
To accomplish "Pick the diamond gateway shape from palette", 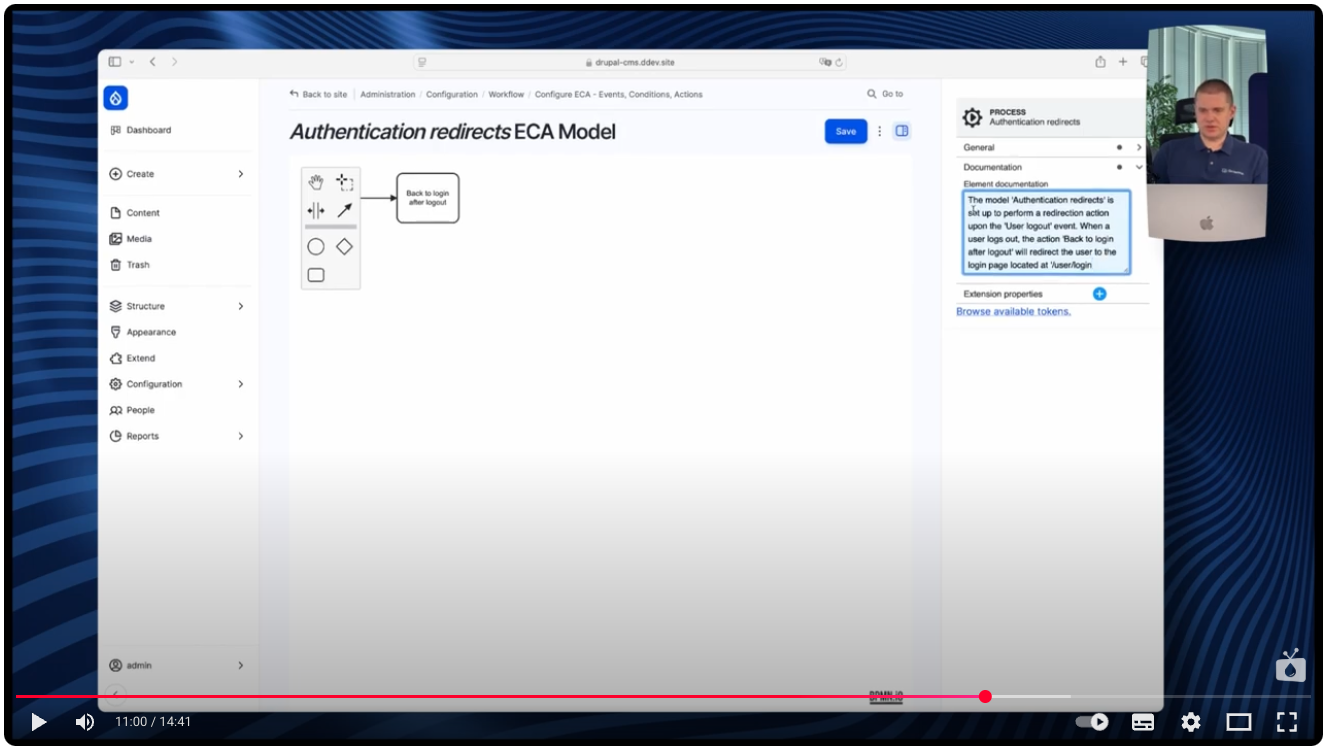I will (x=344, y=246).
